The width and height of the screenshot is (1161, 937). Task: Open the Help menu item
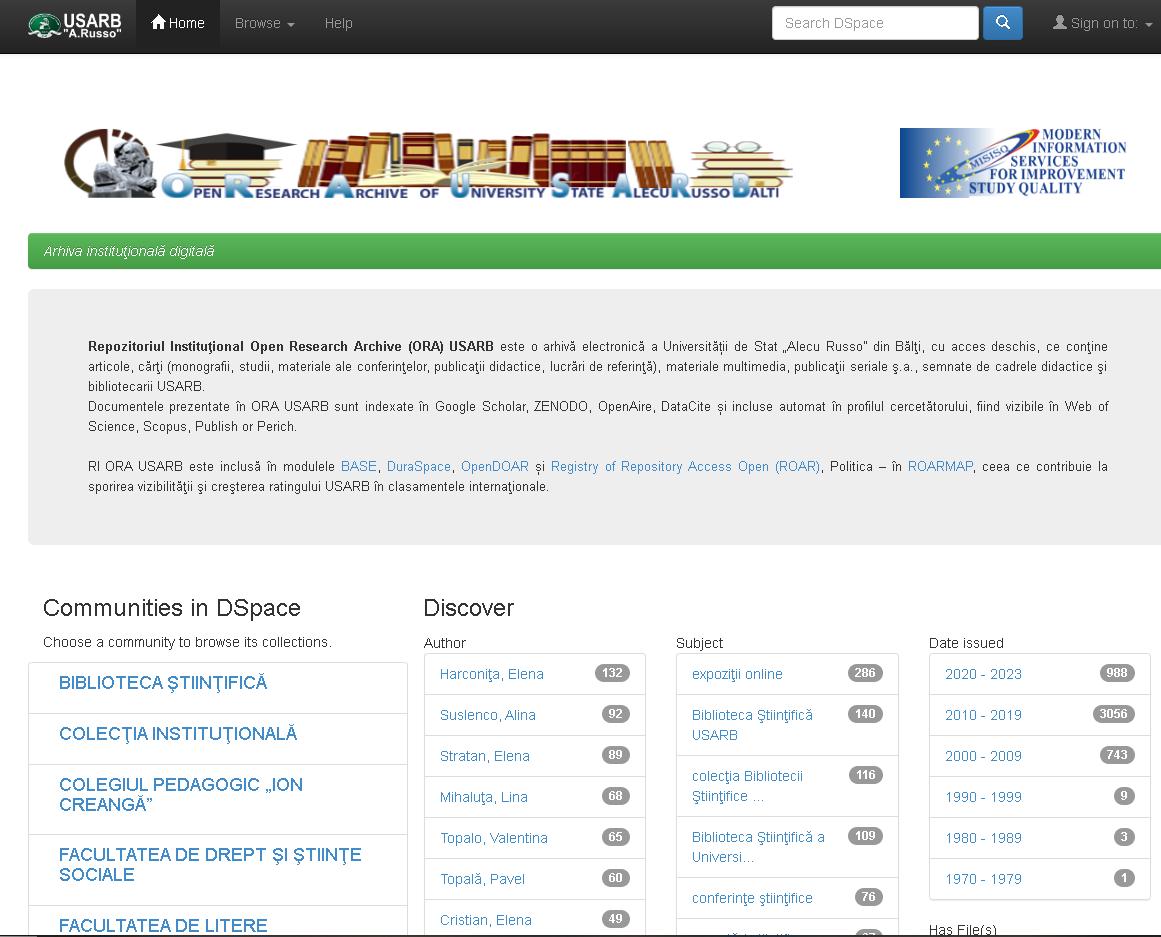click(338, 24)
